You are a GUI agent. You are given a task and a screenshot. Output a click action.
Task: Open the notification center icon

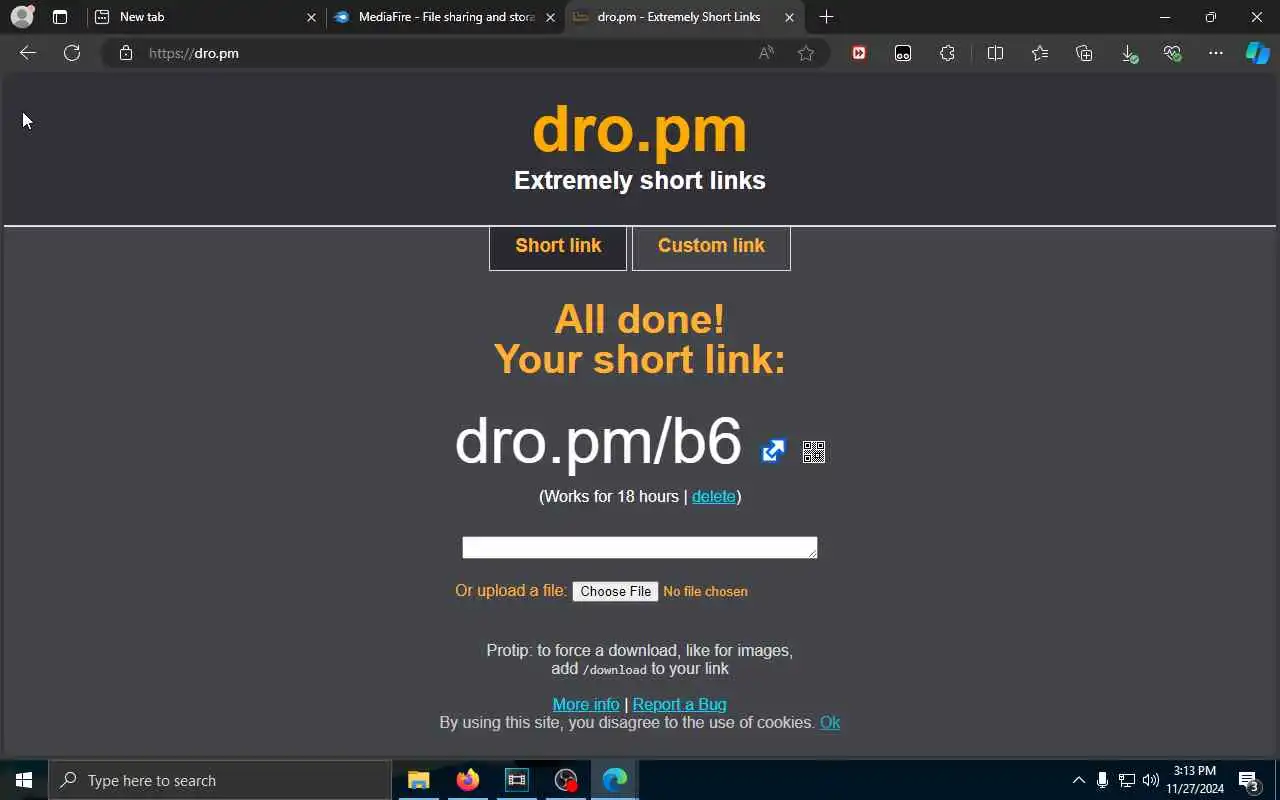[1248, 780]
